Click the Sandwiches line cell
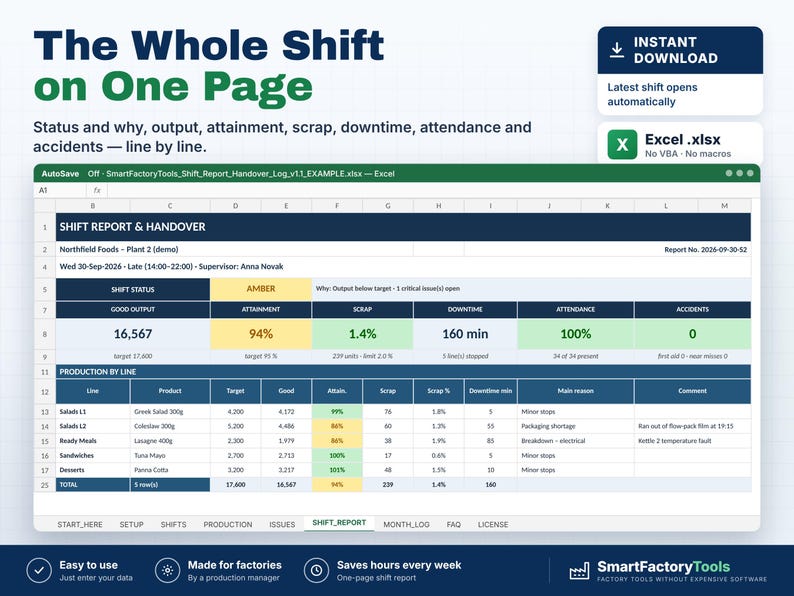The image size is (794, 596). click(x=93, y=456)
